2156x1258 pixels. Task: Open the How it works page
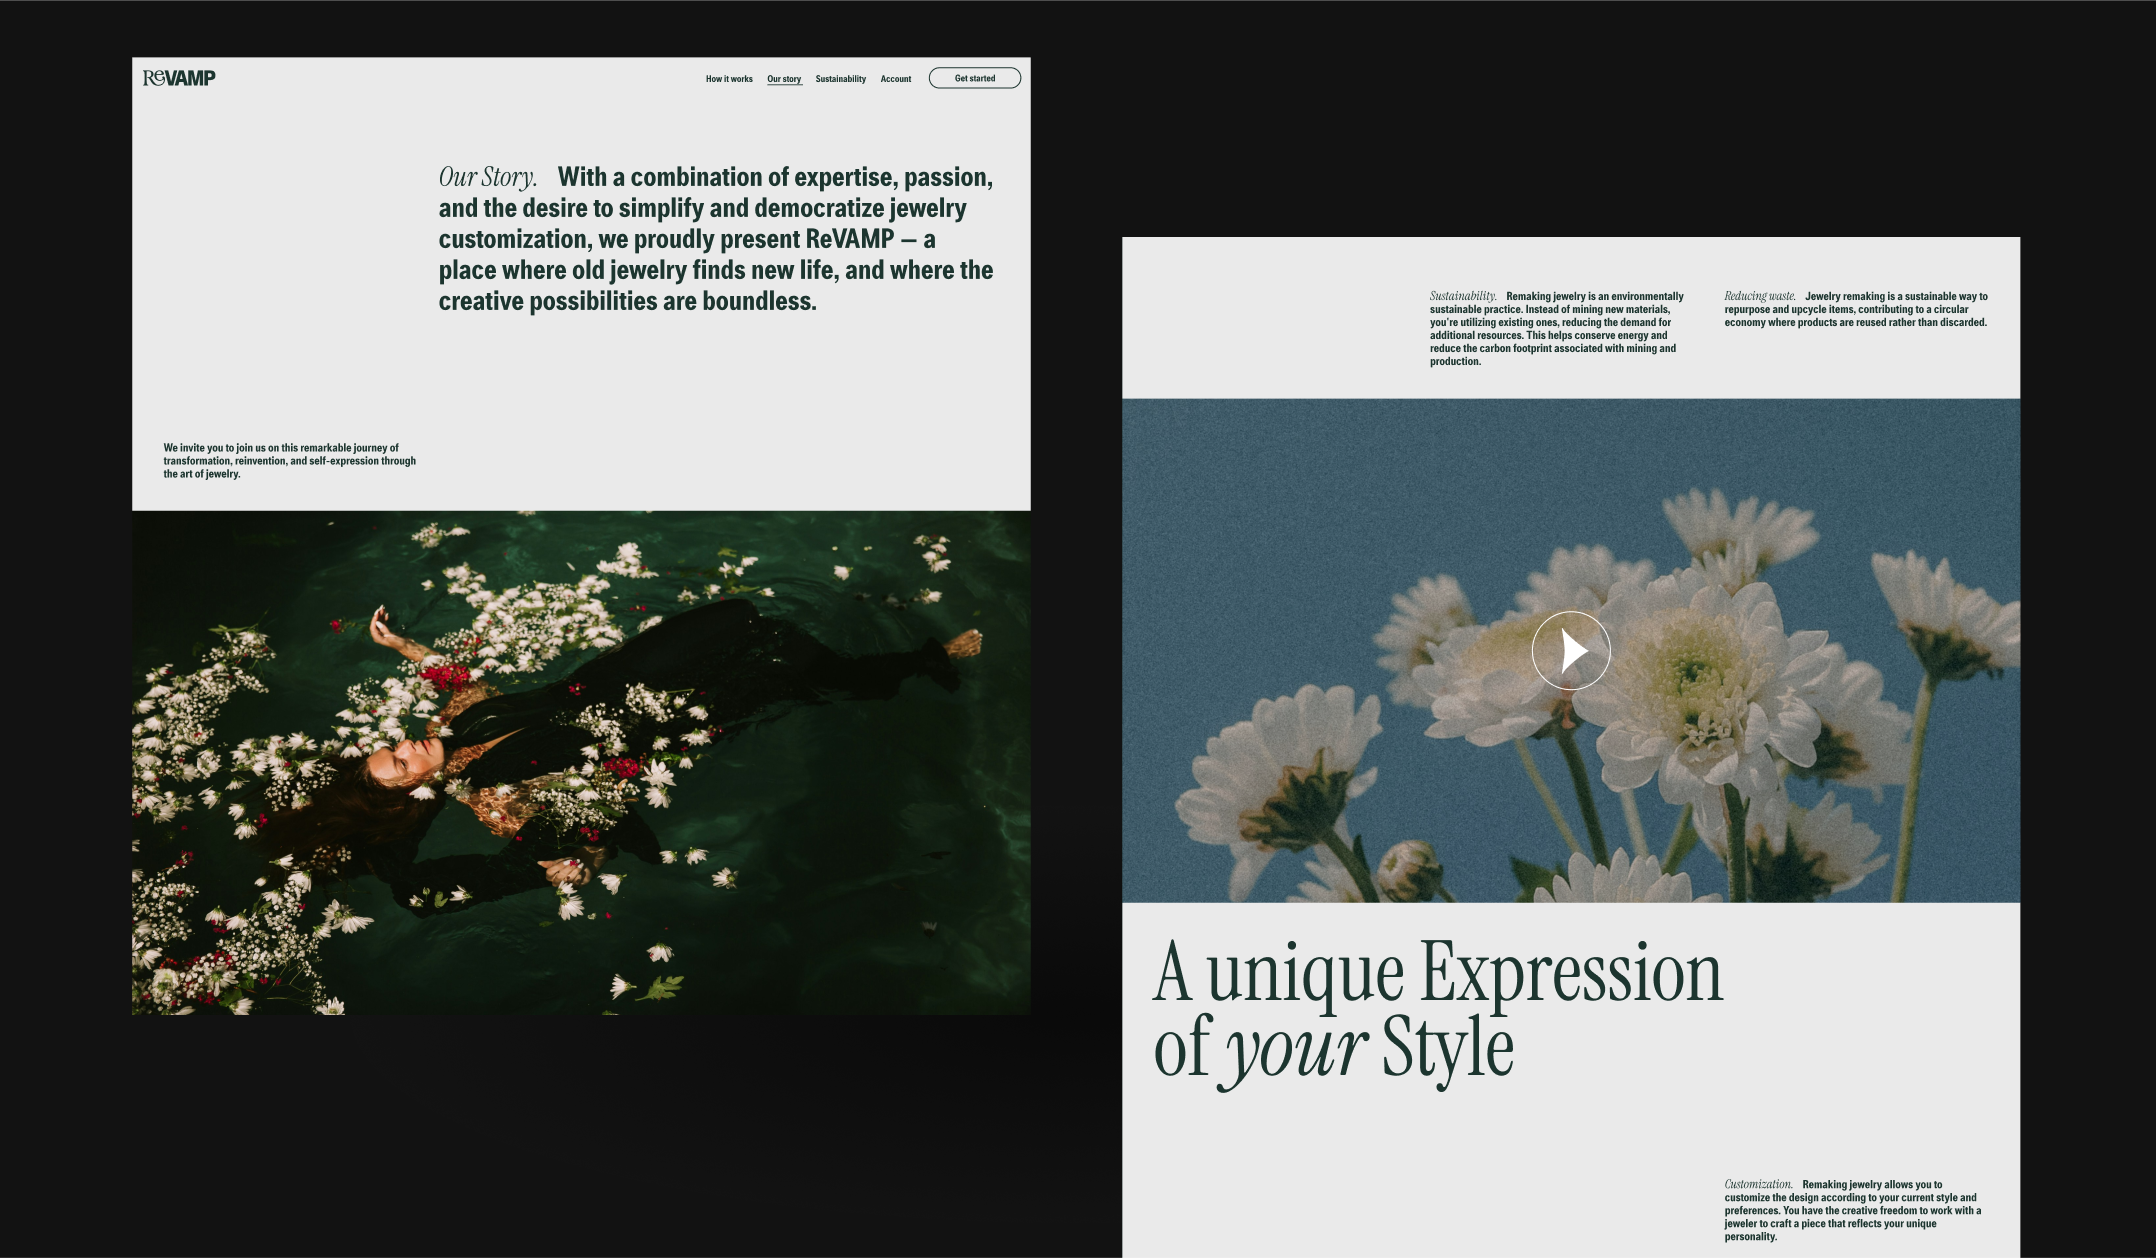click(729, 79)
